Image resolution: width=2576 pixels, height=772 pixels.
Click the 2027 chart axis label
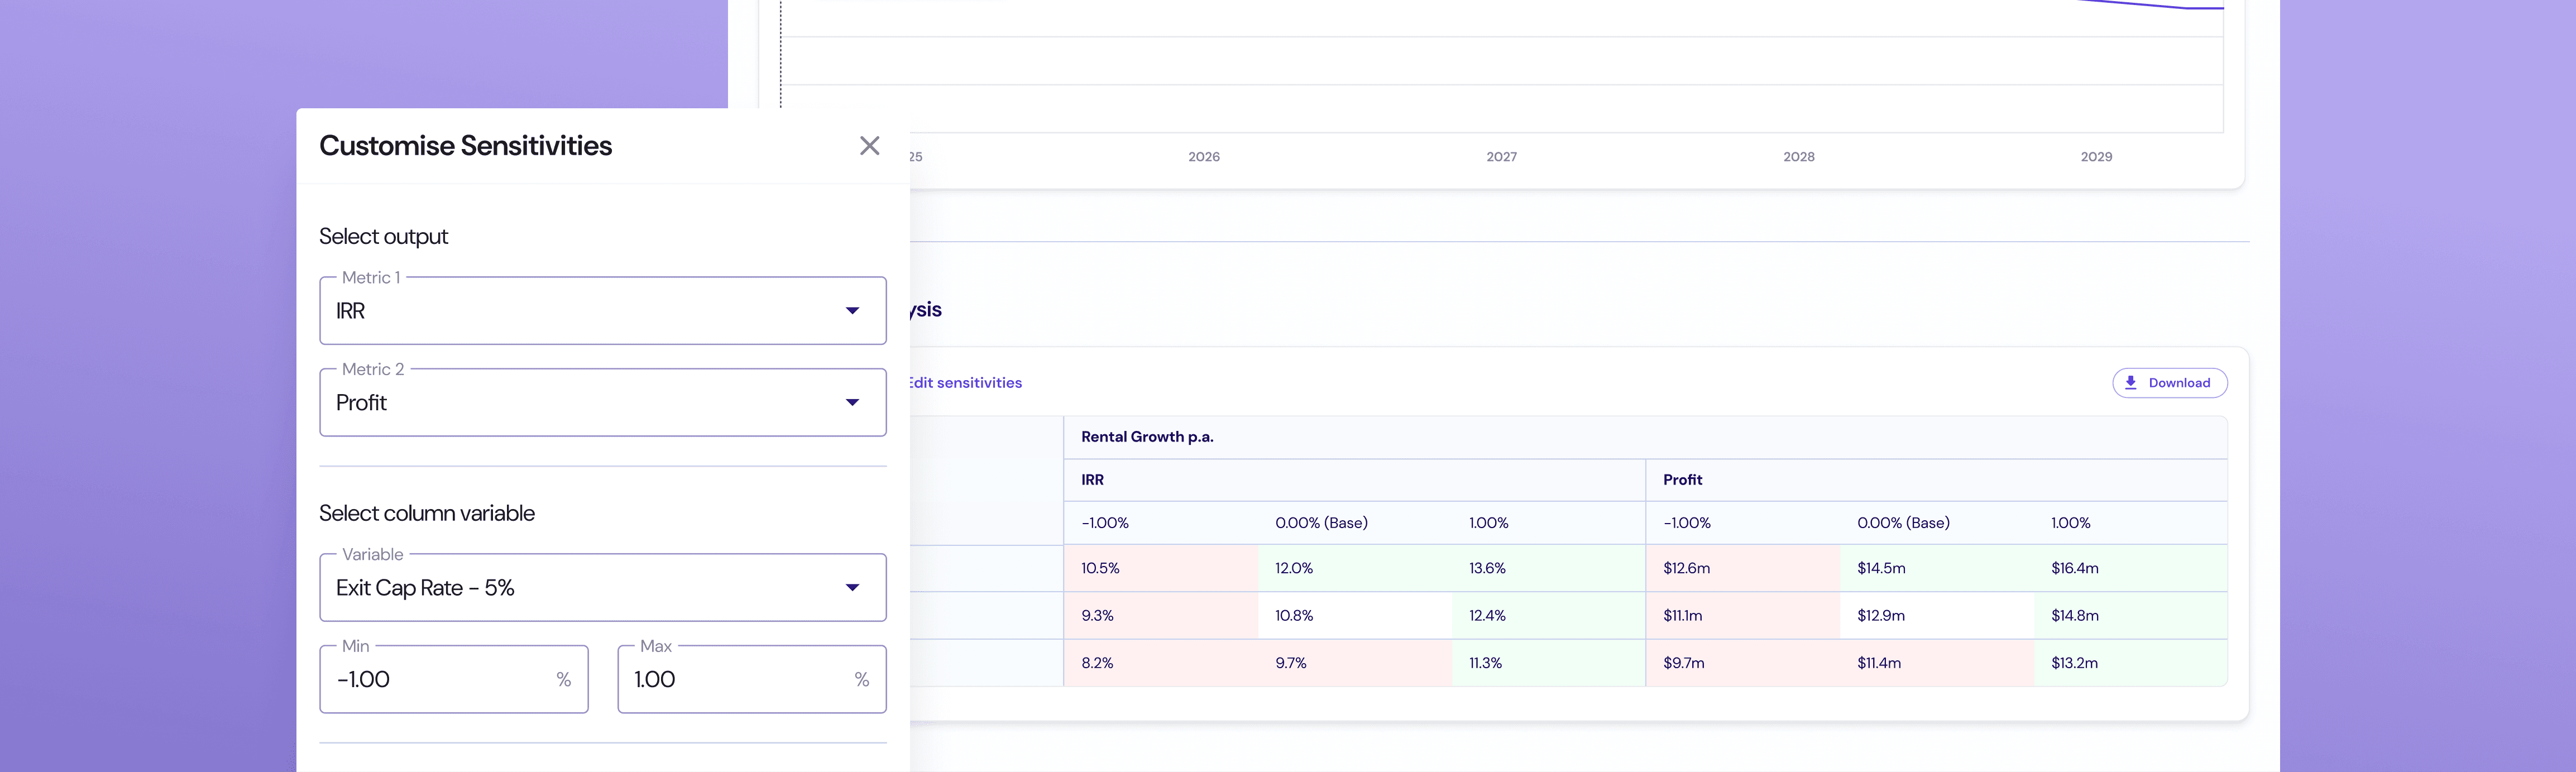(1501, 157)
